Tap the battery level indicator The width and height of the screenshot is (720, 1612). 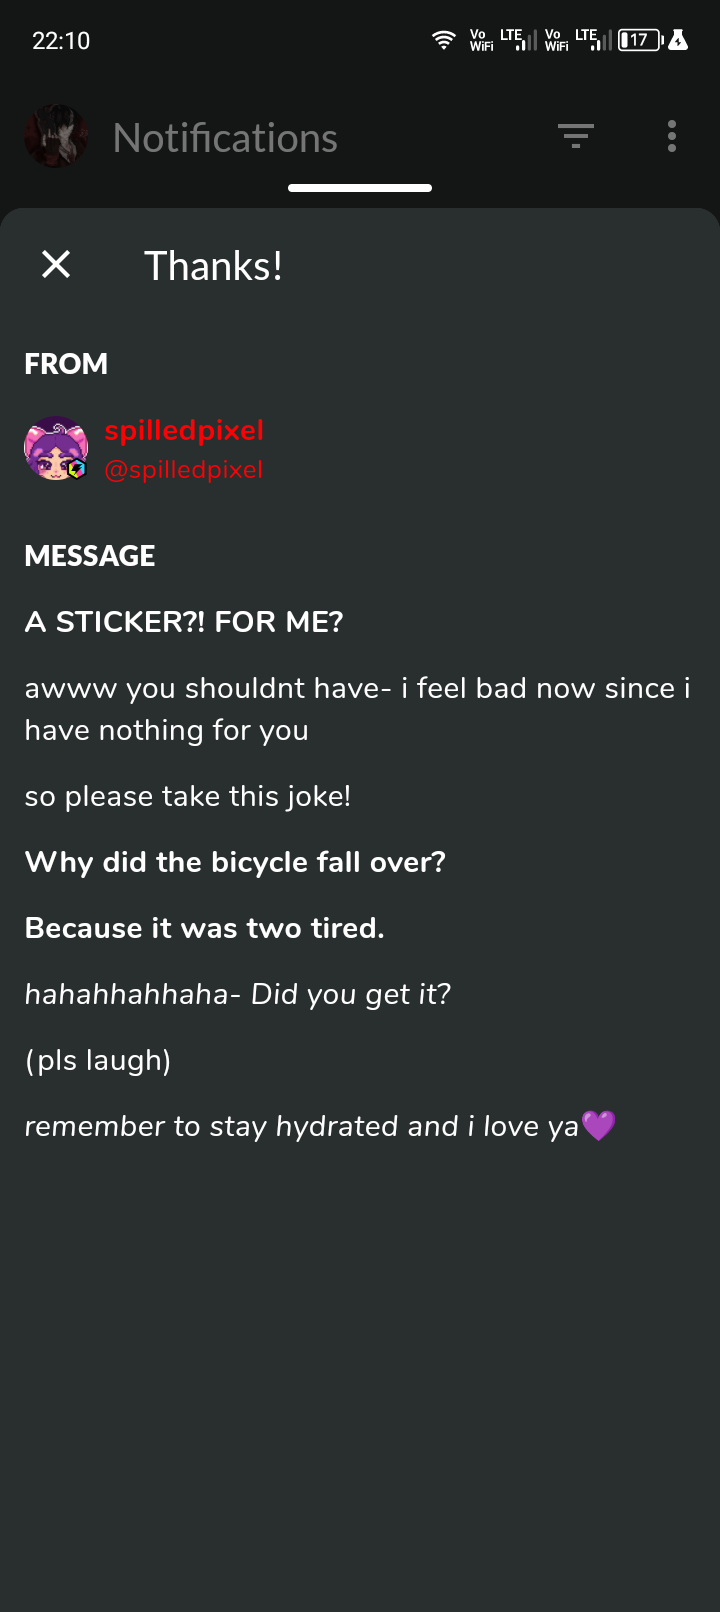coord(640,40)
